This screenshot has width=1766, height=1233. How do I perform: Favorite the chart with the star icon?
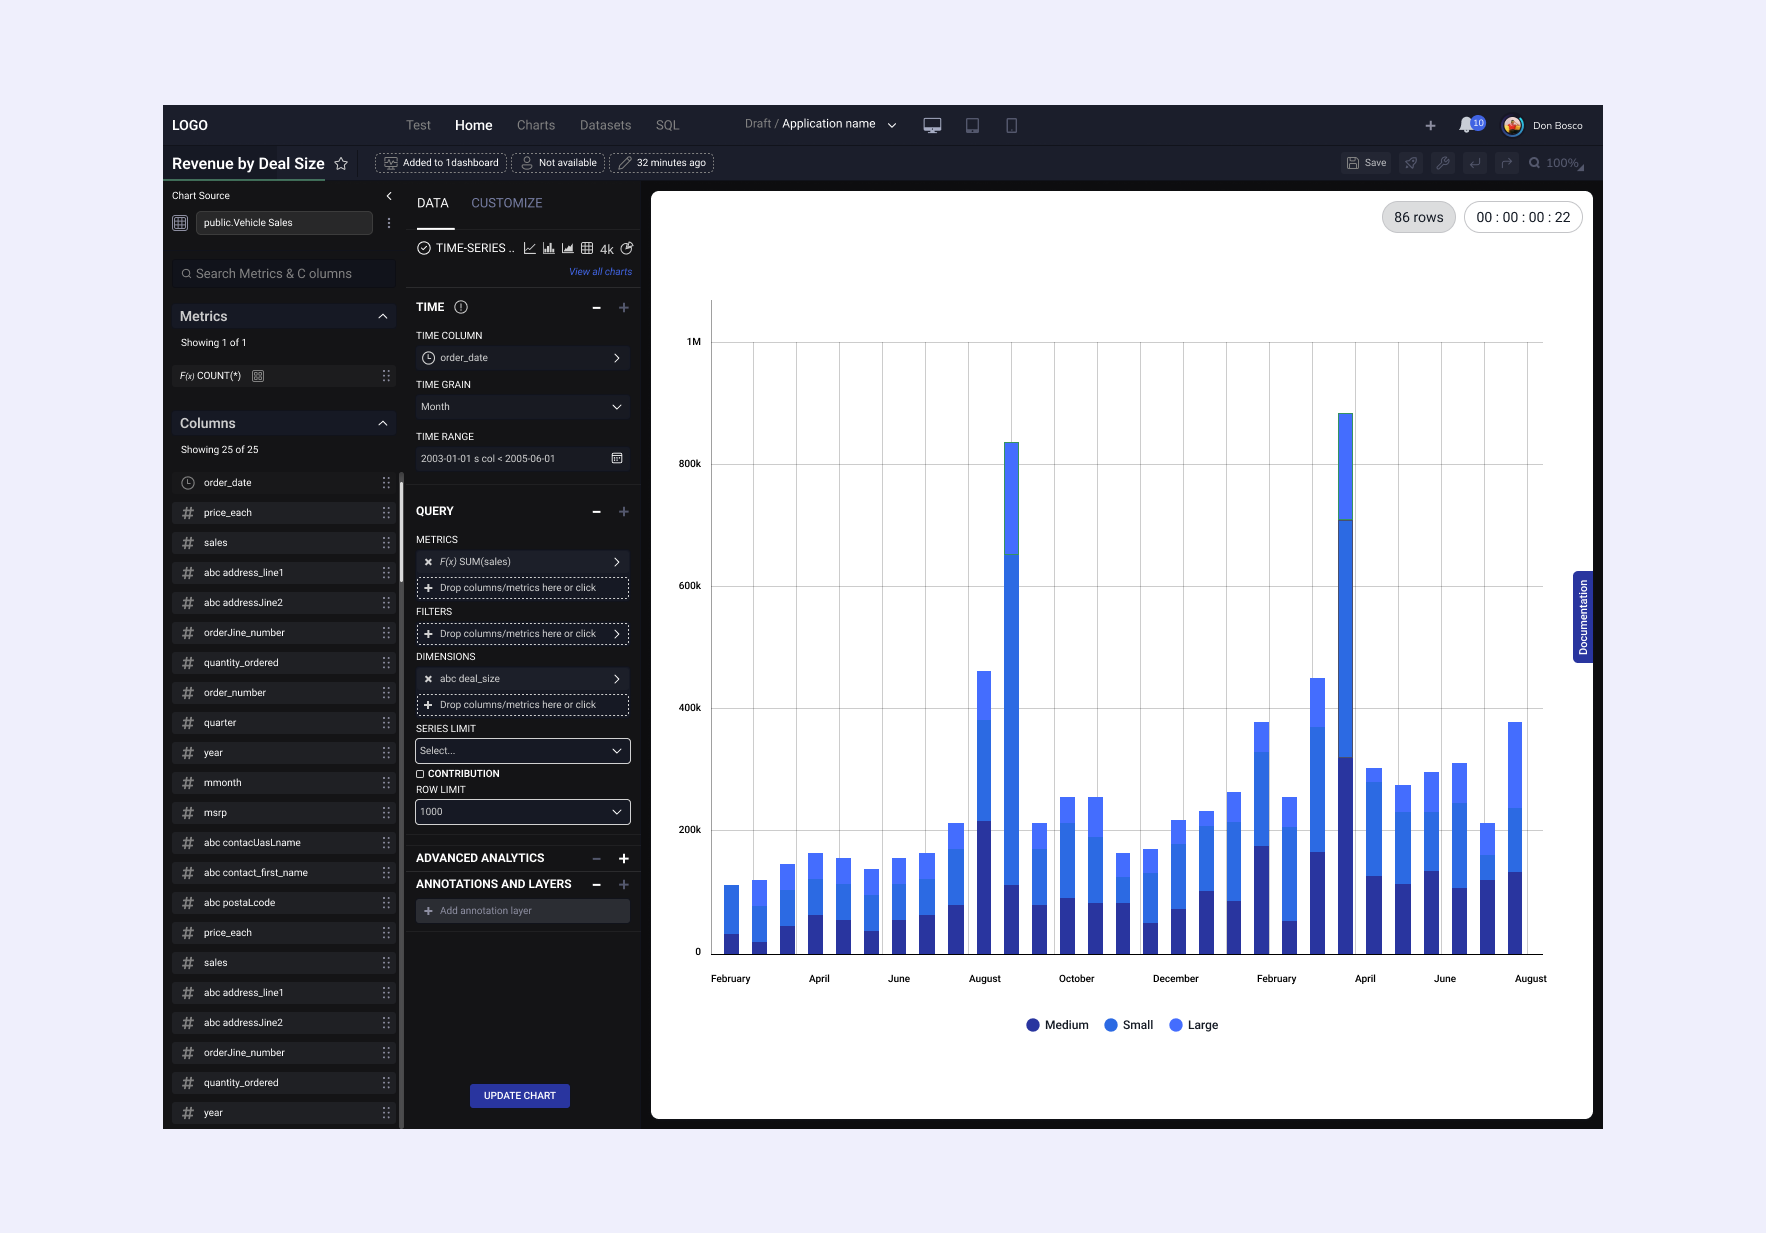341,163
